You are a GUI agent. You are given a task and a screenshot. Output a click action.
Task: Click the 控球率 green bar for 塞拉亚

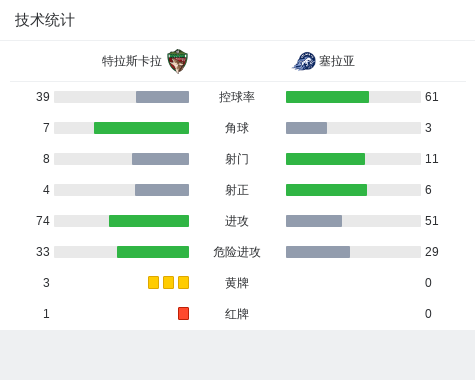tap(327, 97)
